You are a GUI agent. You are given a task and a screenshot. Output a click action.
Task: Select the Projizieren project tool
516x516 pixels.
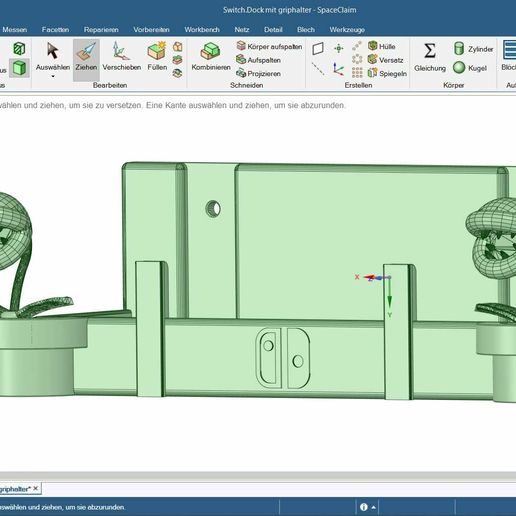(x=258, y=73)
